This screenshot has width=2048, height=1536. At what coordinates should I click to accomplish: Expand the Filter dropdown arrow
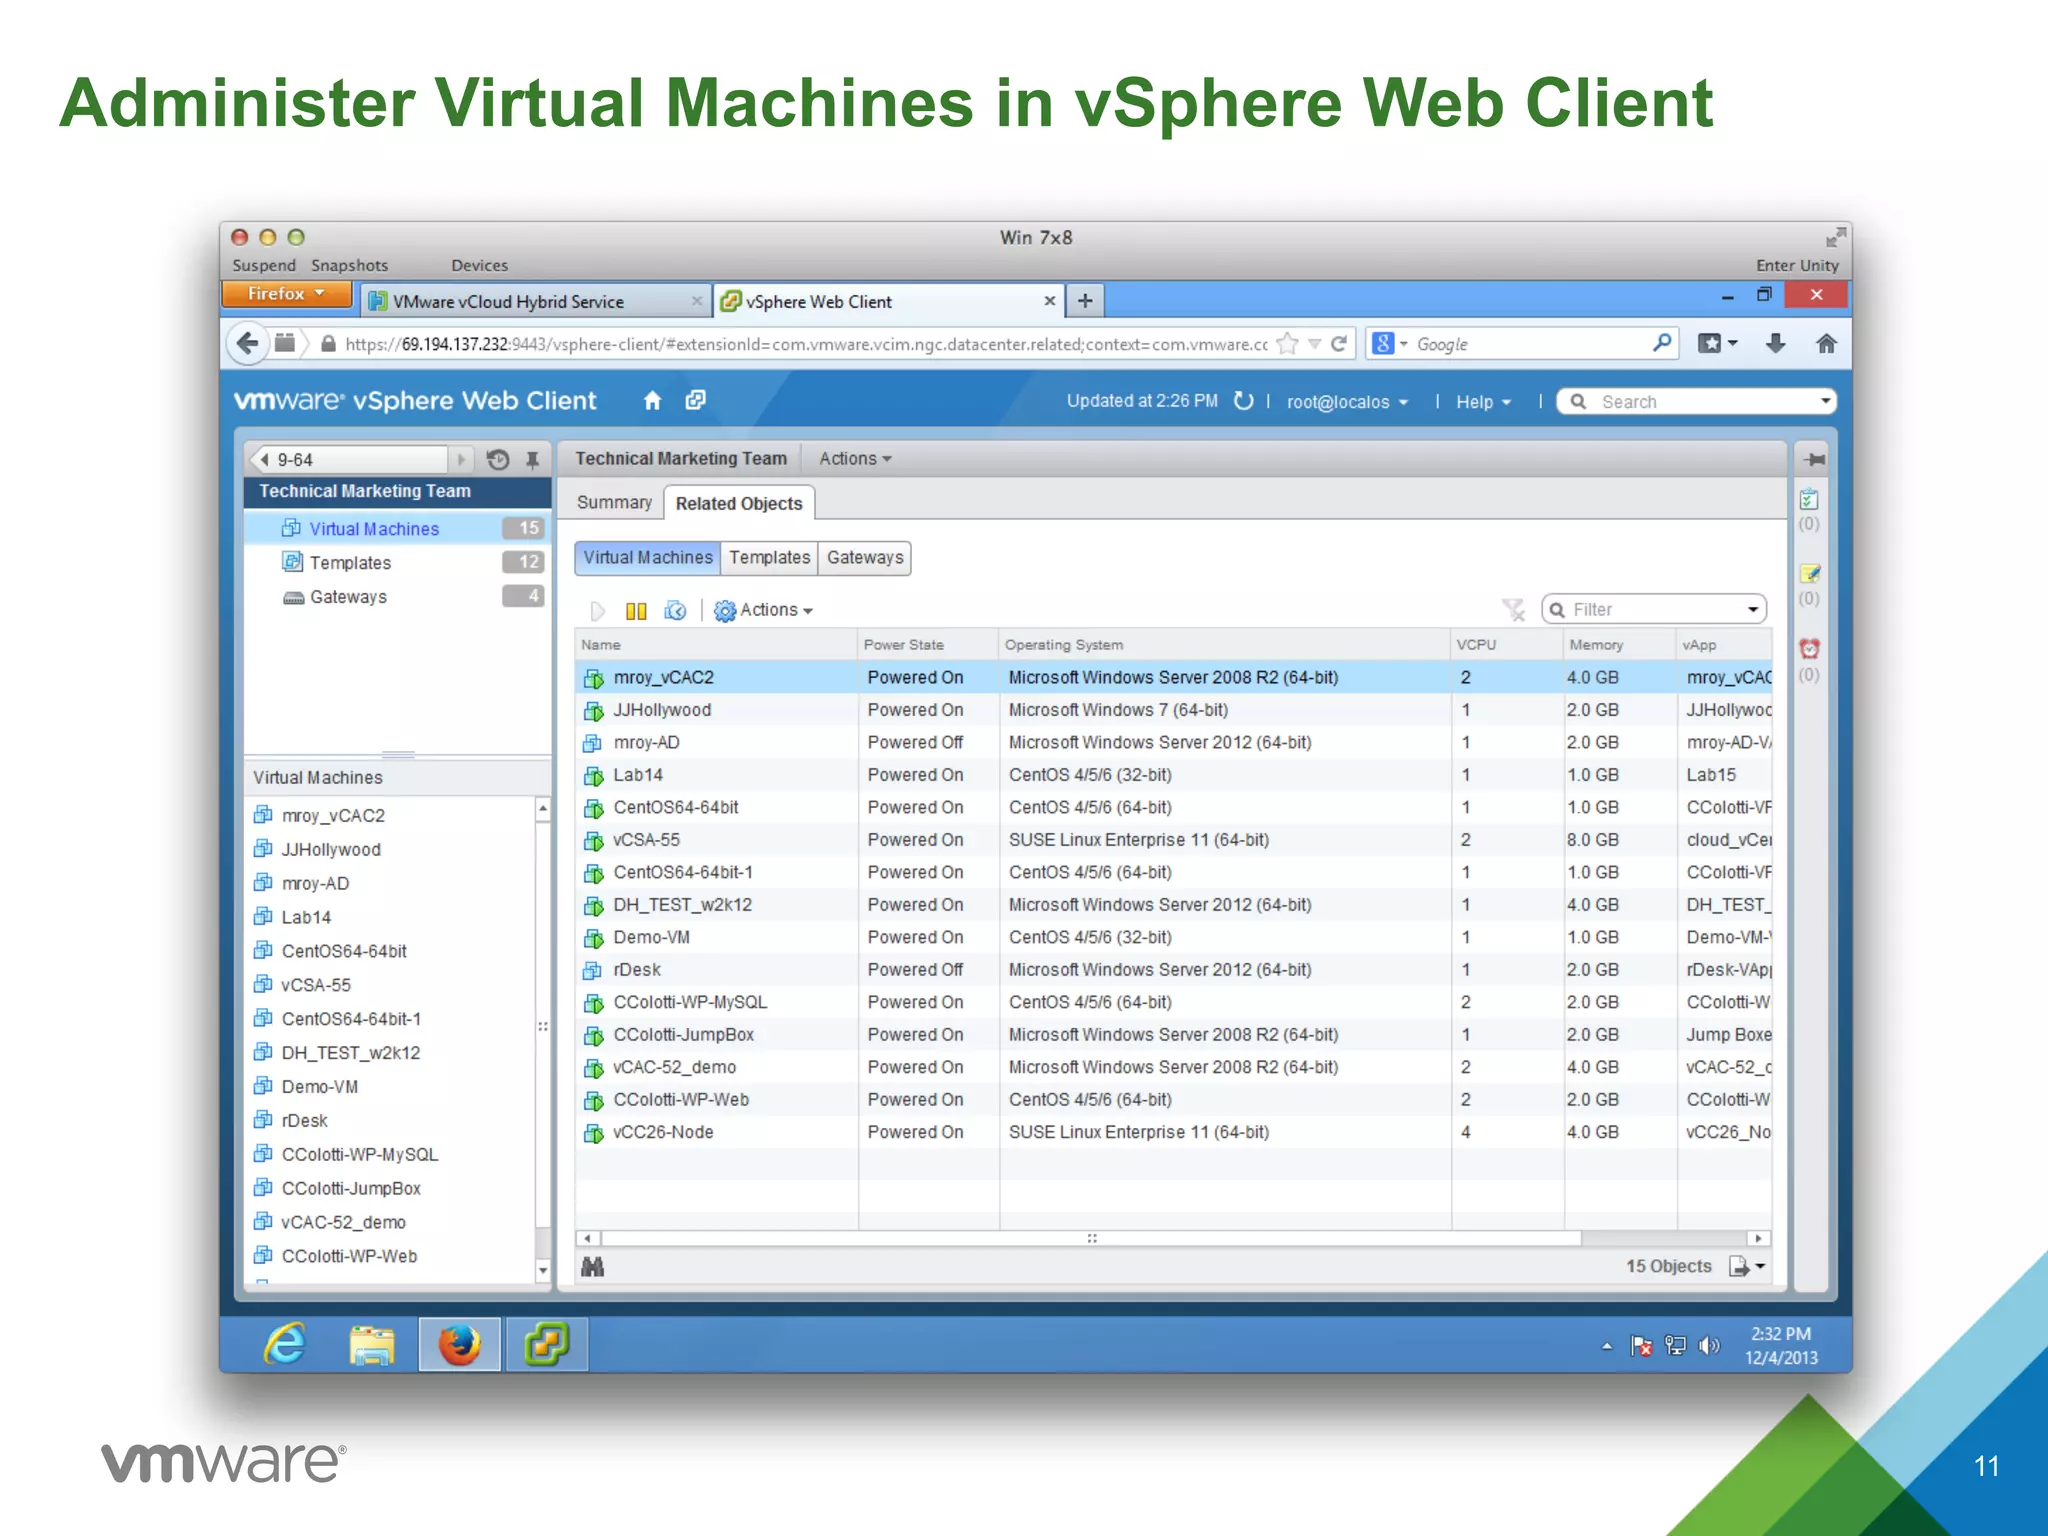1753,609
